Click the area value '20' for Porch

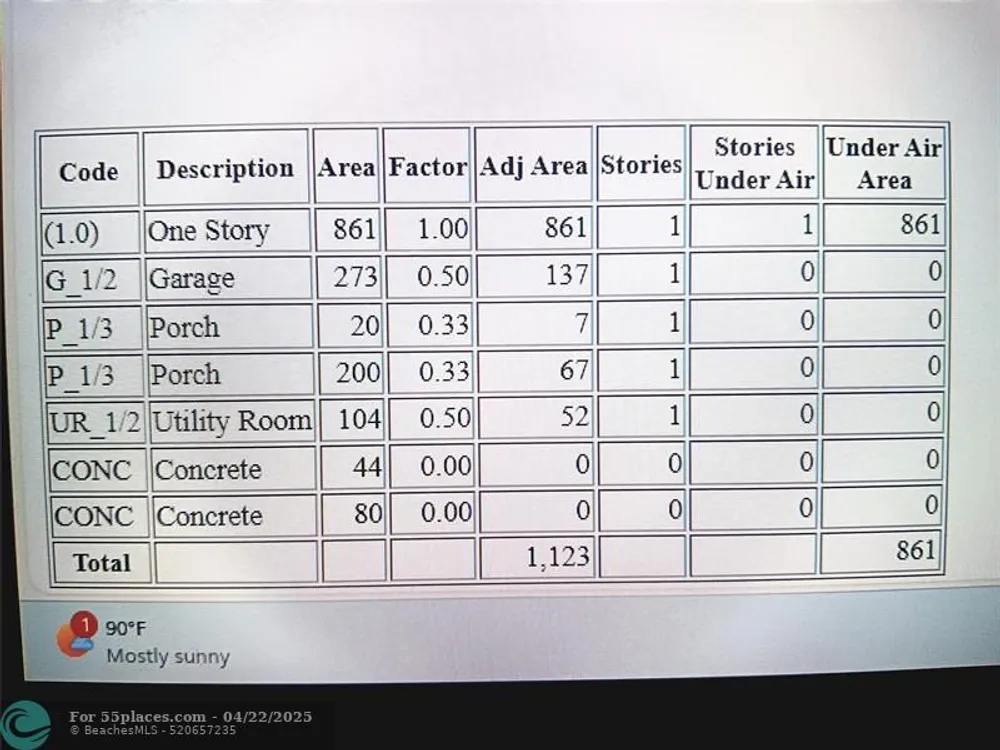[x=350, y=325]
